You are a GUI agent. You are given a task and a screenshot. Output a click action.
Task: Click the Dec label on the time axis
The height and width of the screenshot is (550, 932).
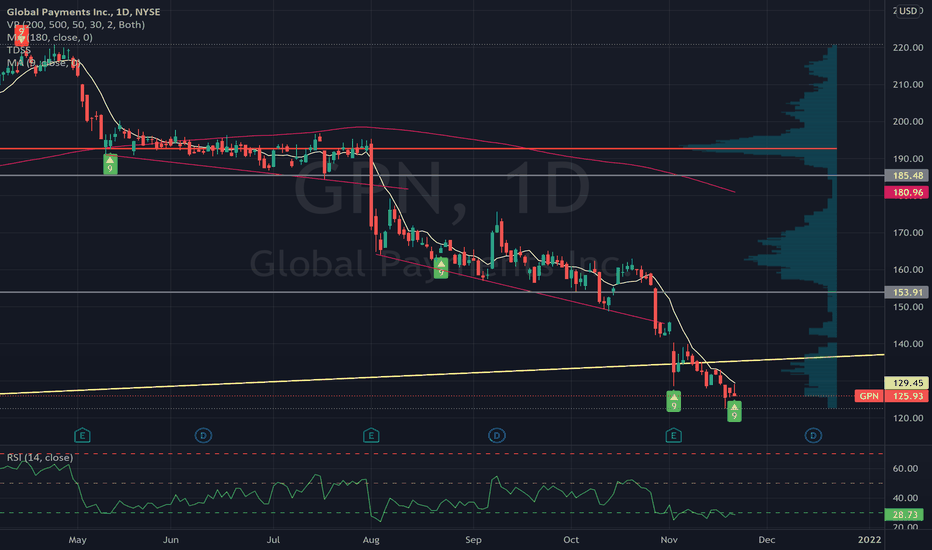tap(767, 540)
